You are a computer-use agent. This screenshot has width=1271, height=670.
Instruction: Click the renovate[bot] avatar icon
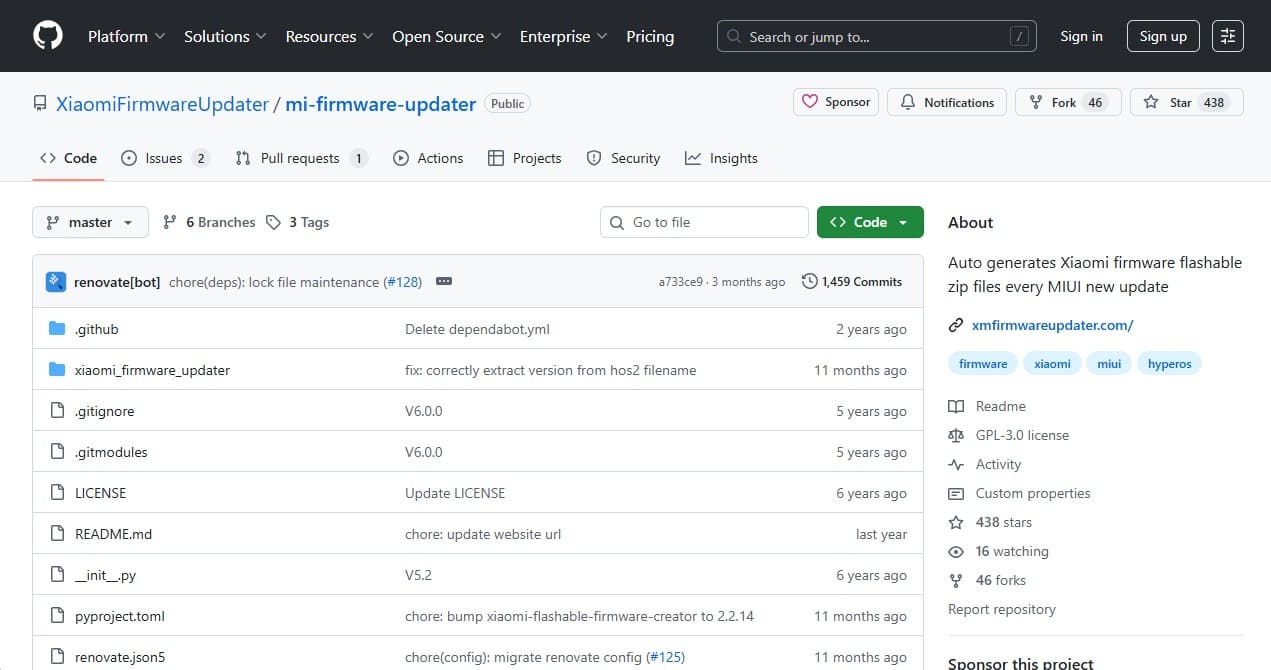coord(56,282)
